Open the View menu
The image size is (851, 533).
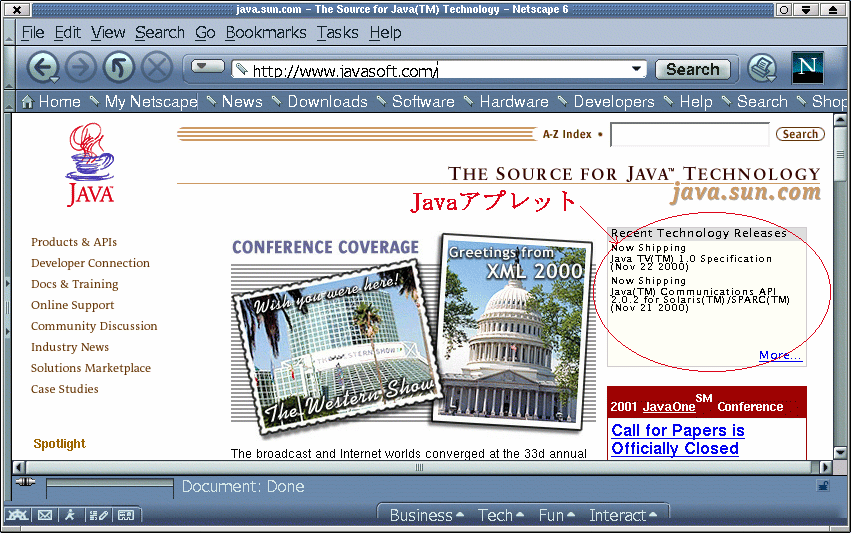(x=108, y=33)
